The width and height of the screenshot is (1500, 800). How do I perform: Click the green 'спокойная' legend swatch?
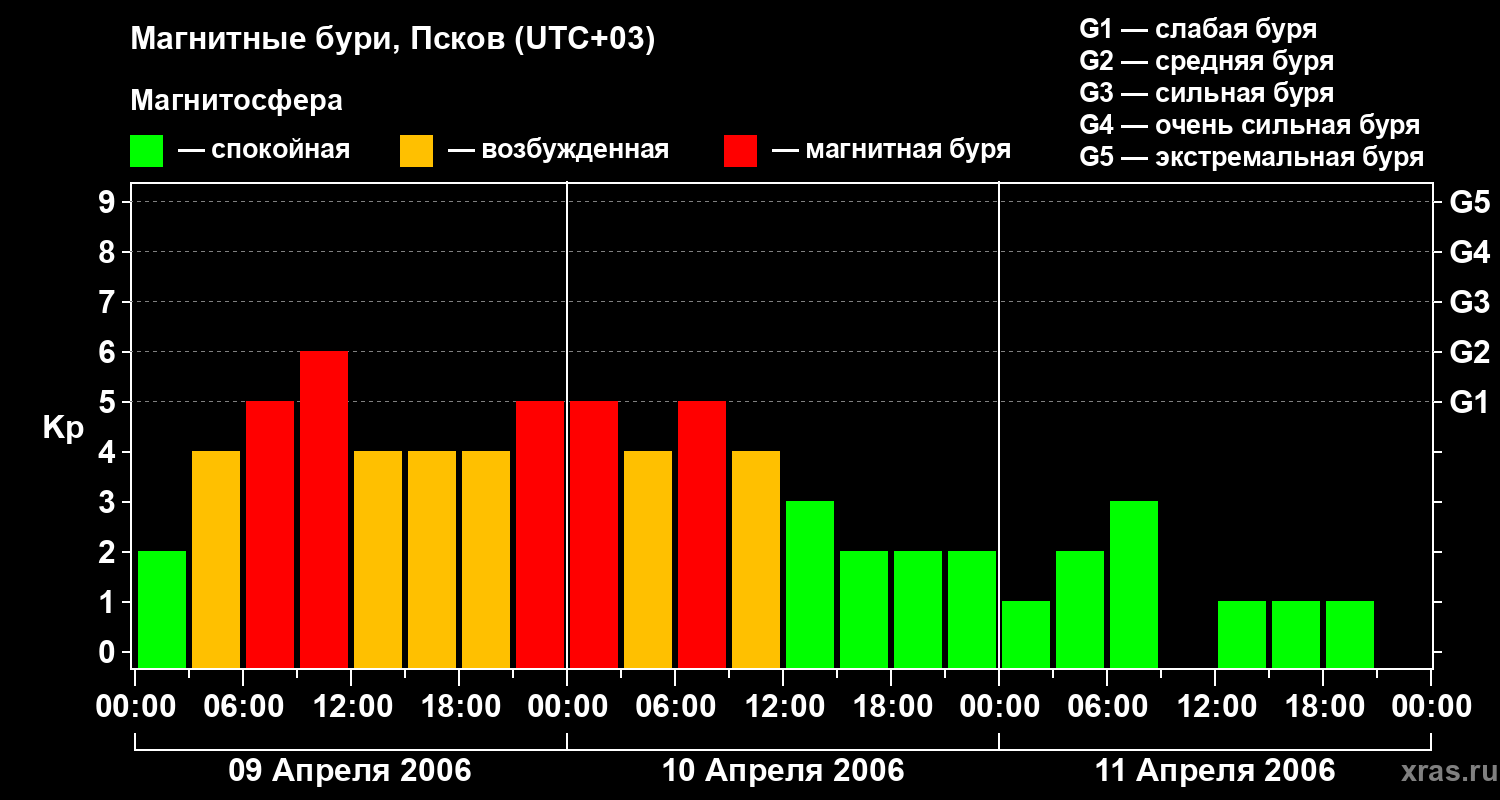pos(146,151)
